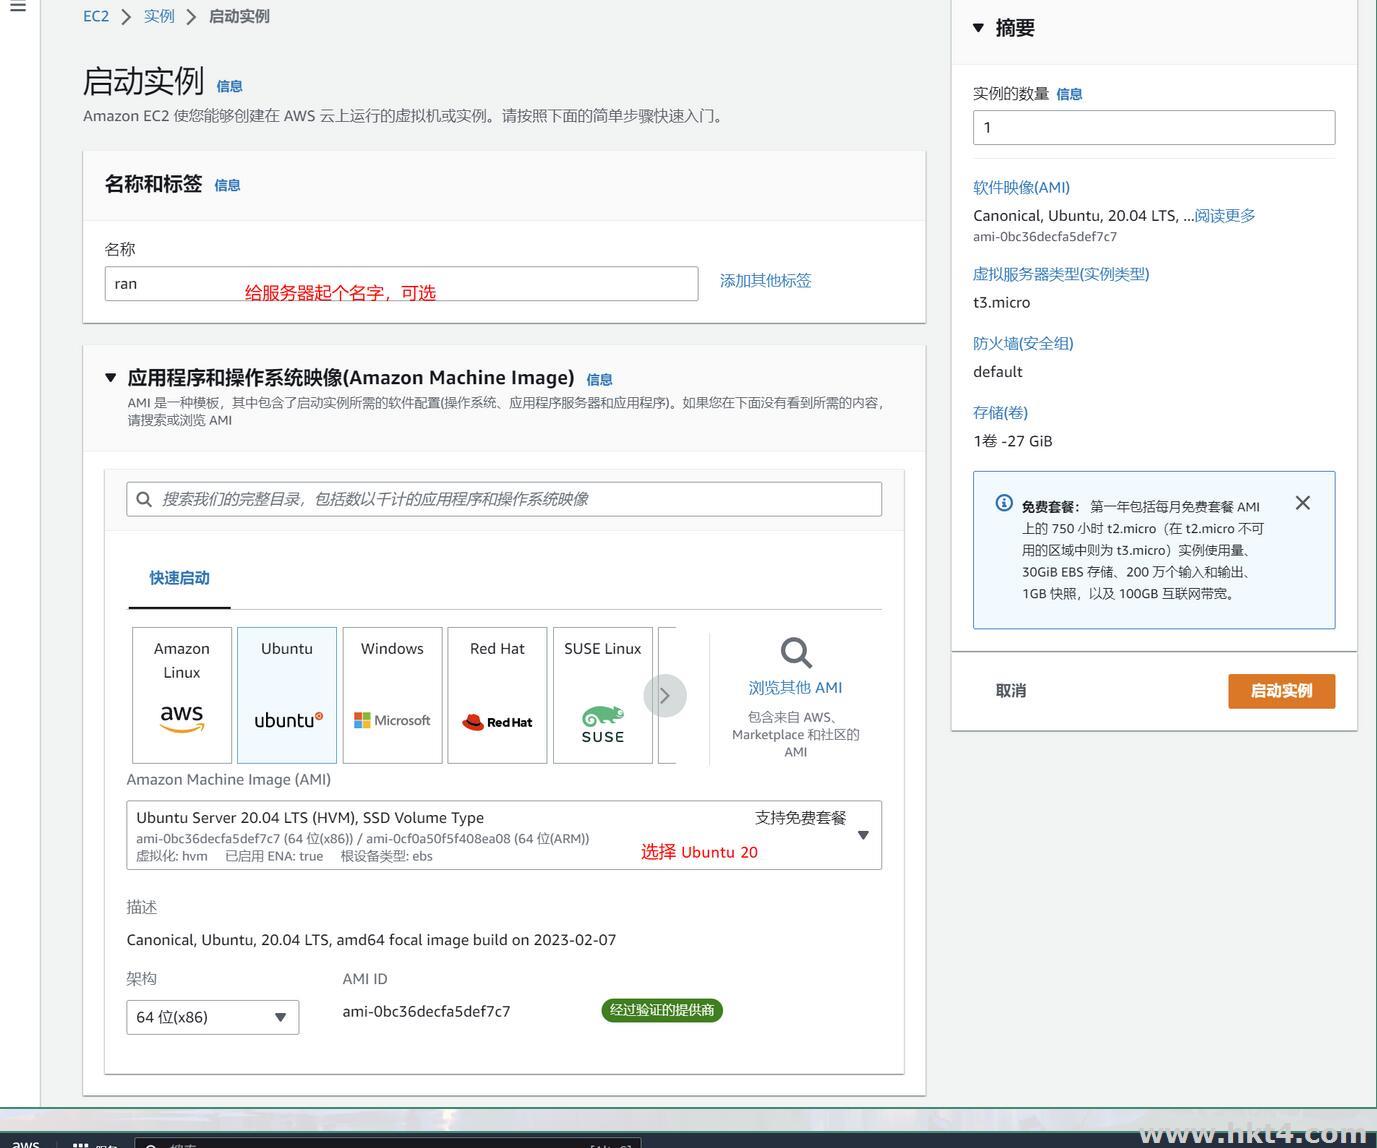Viewport: 1377px width, 1148px height.
Task: Select the Ubuntu AMI card
Action: (x=287, y=695)
